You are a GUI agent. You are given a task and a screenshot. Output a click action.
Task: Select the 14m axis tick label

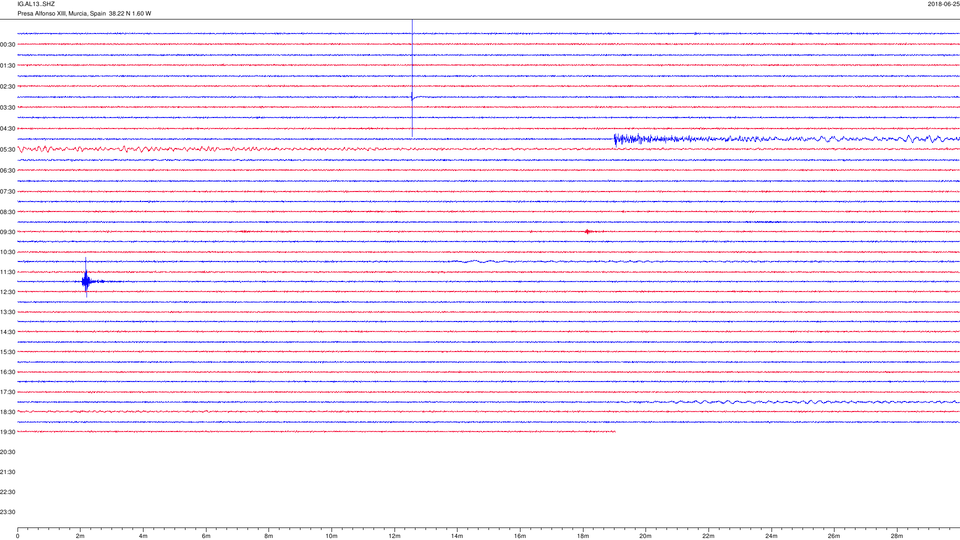(457, 536)
